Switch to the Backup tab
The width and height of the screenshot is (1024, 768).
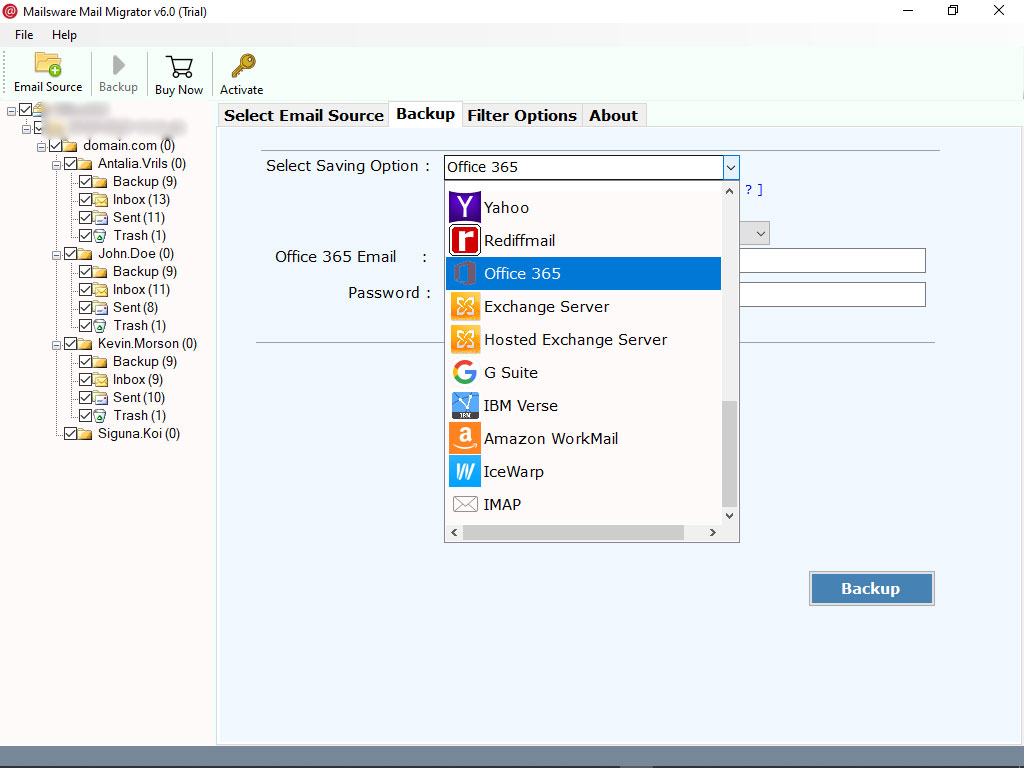[425, 114]
